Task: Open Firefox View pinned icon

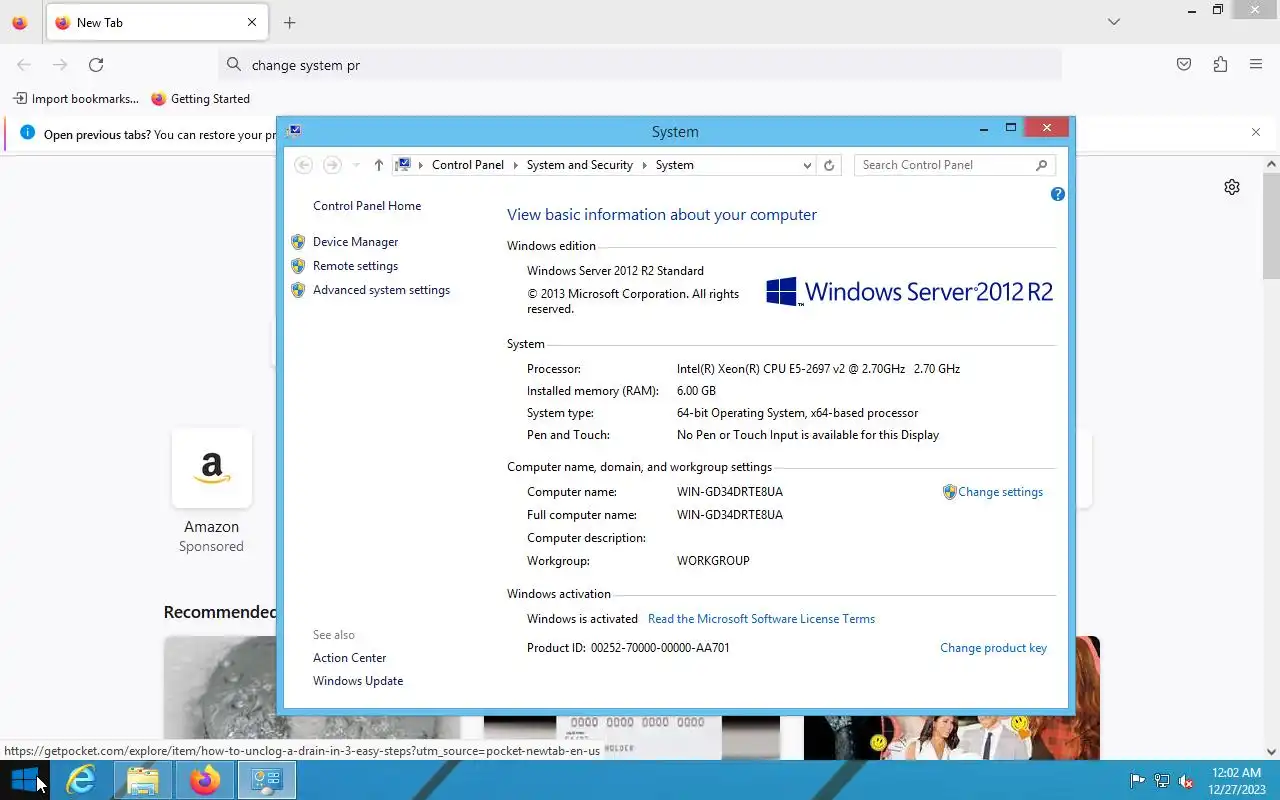Action: pyautogui.click(x=20, y=22)
